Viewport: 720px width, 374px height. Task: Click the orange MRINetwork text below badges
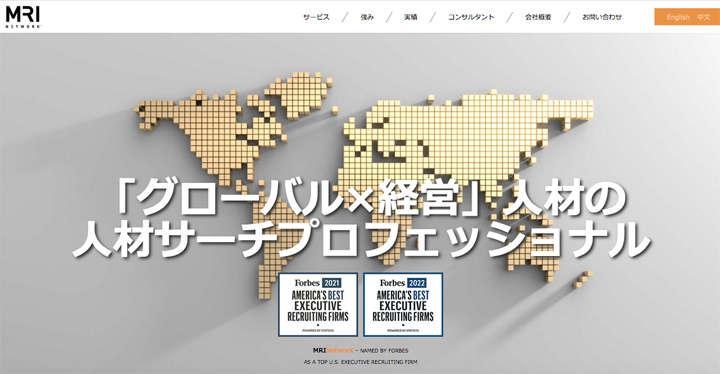coord(333,350)
